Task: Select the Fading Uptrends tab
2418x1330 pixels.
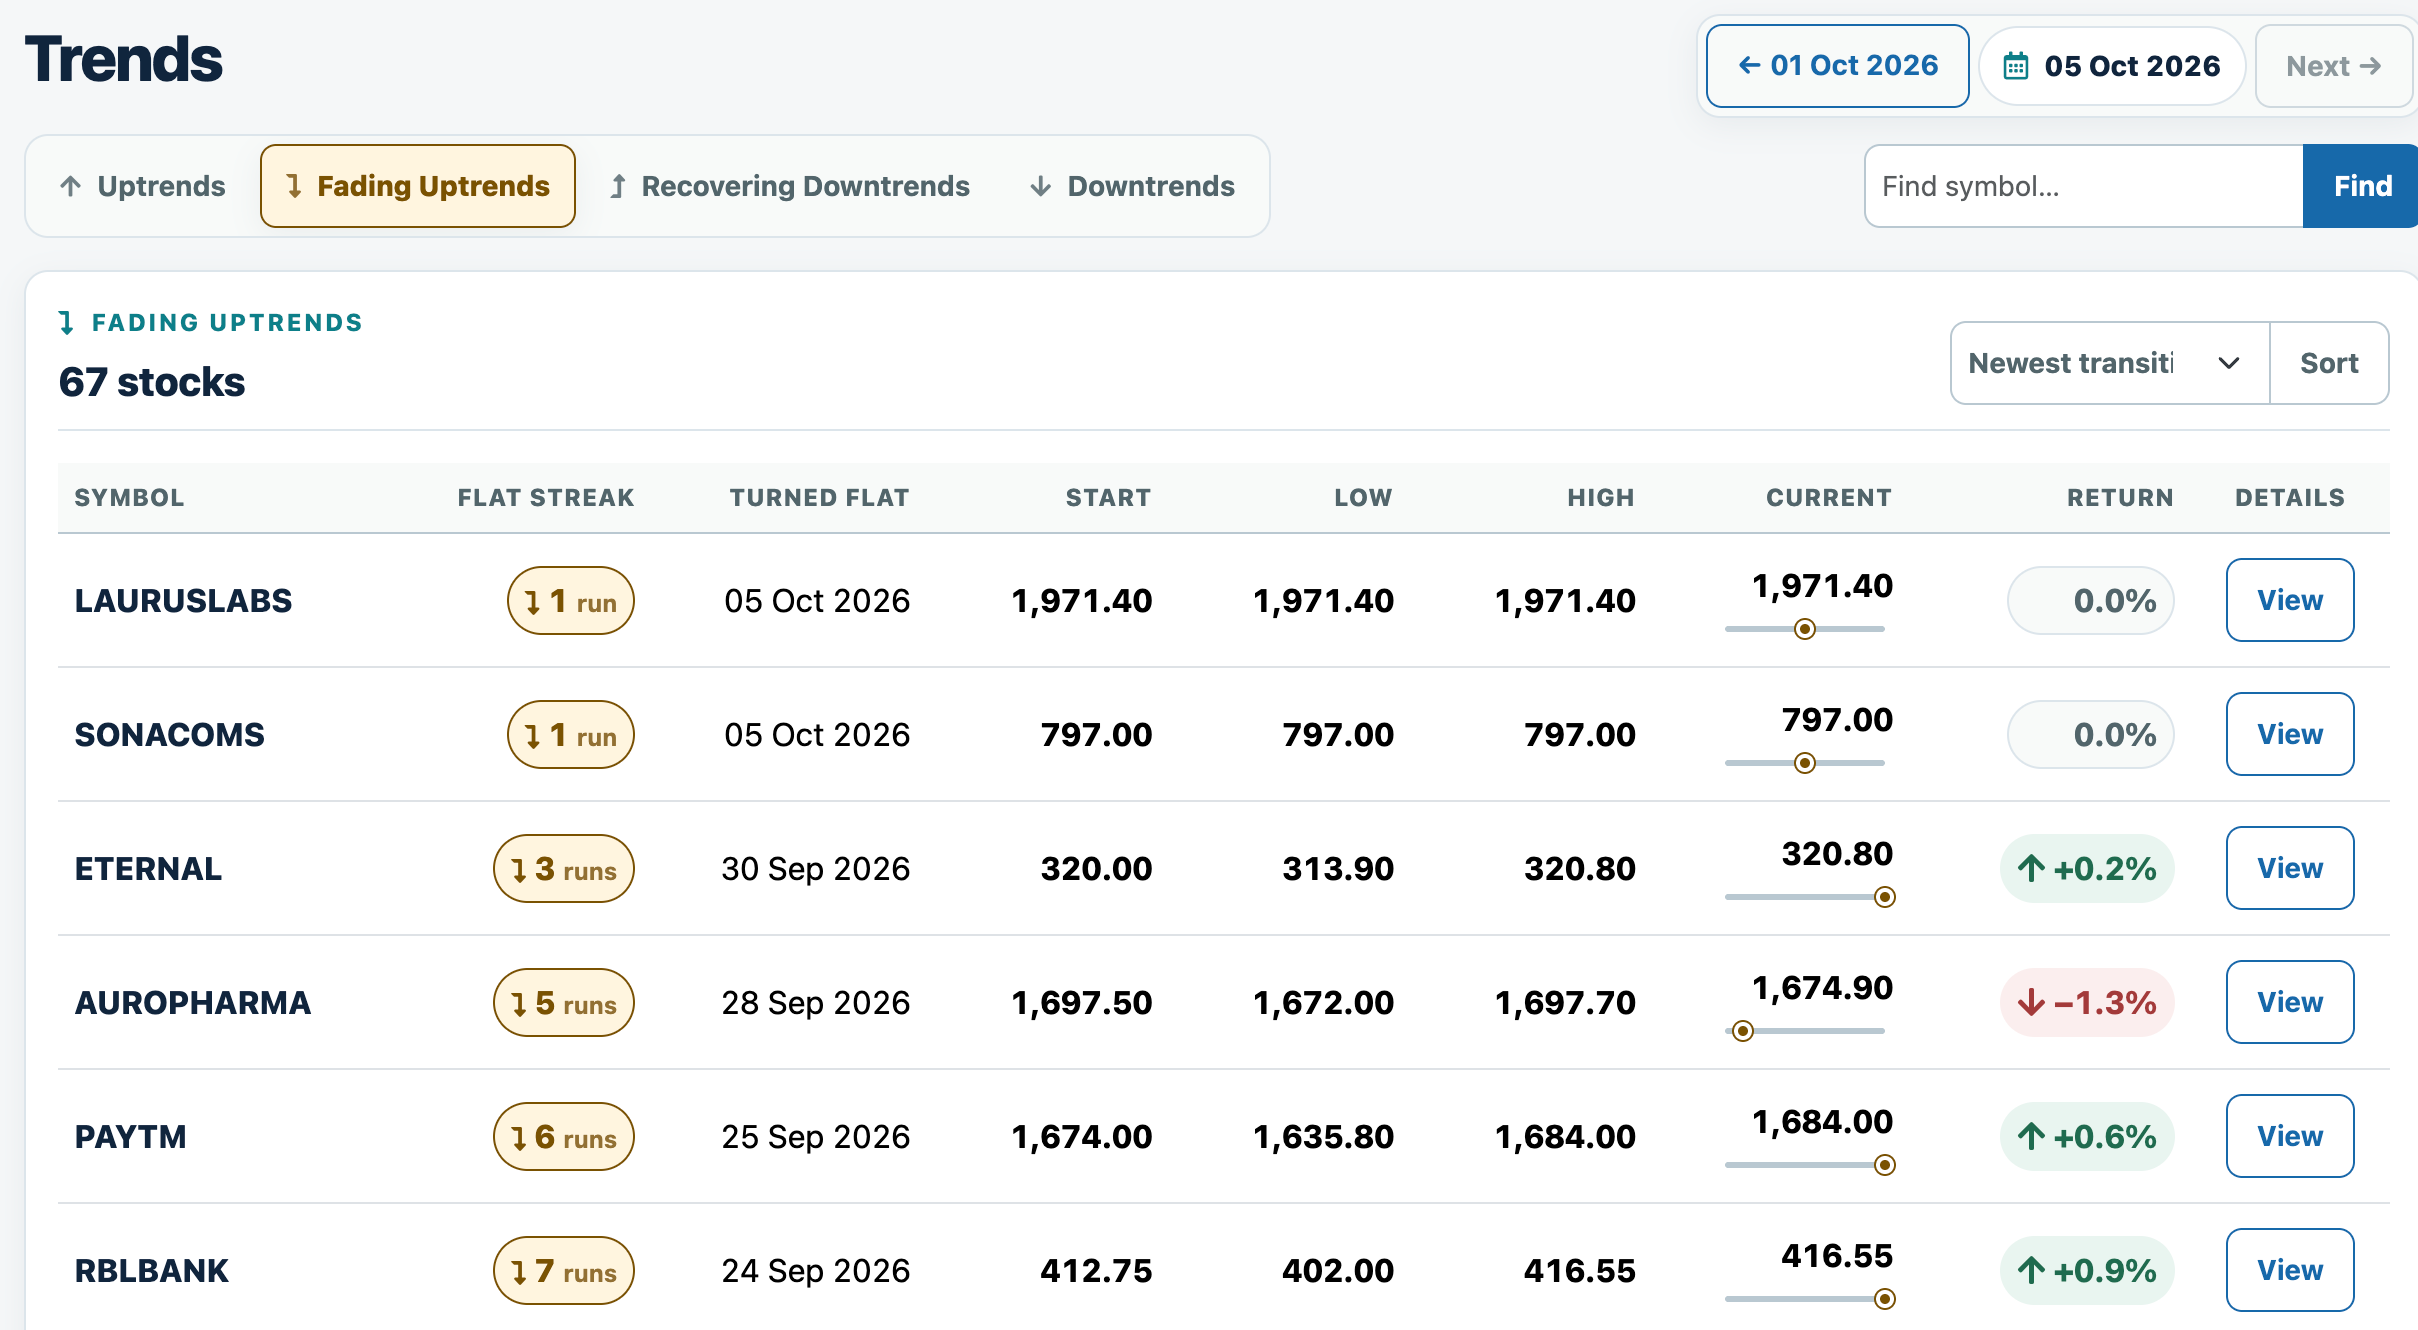Action: coord(418,186)
